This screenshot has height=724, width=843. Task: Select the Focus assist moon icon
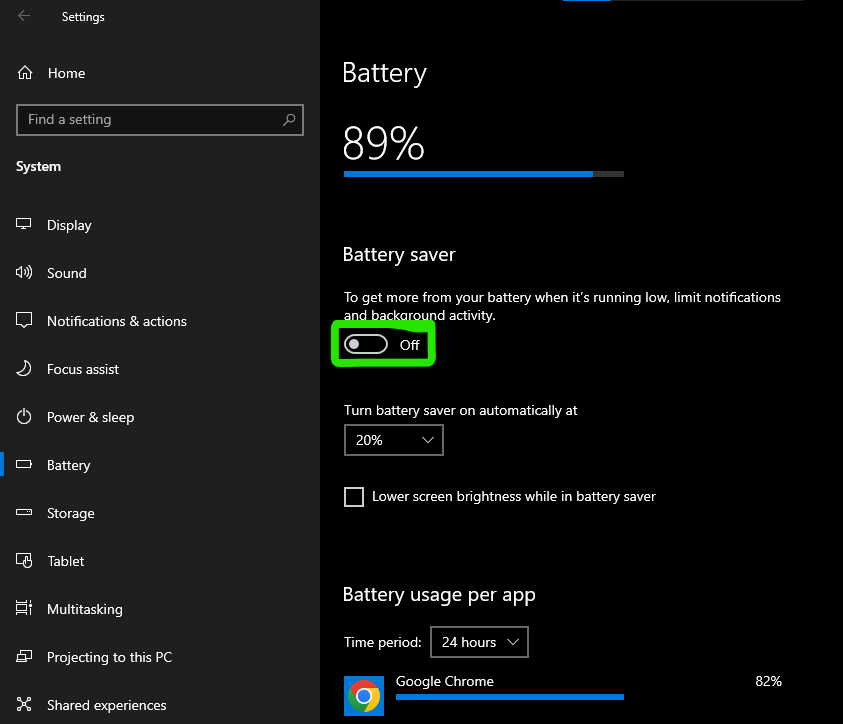click(x=23, y=369)
